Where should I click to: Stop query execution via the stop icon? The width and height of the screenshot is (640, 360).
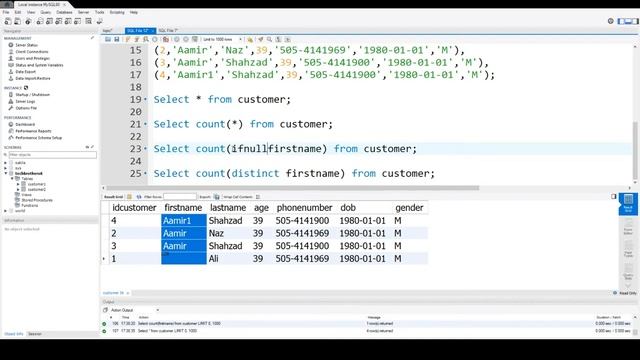(155, 40)
